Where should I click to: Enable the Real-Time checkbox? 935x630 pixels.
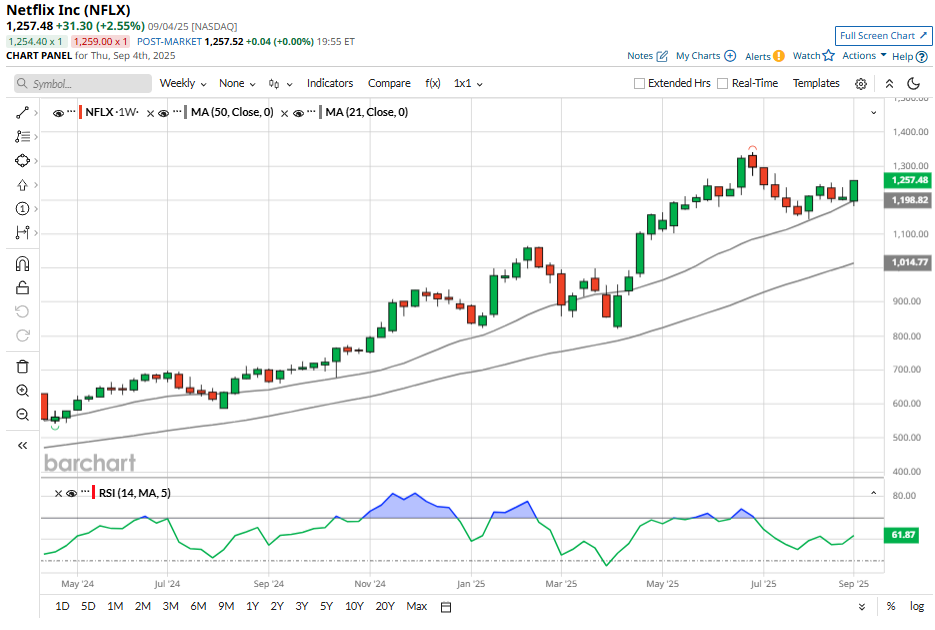[x=722, y=83]
